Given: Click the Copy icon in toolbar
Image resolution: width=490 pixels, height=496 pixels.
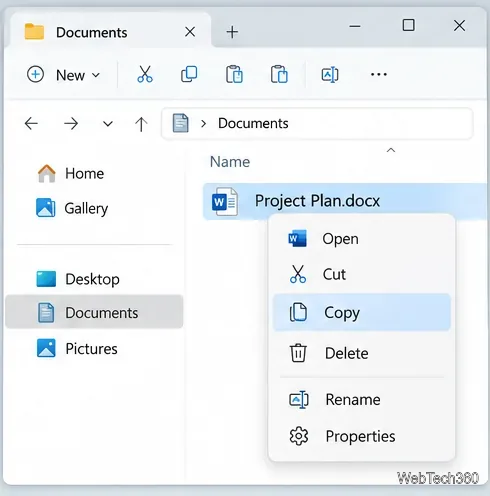Looking at the screenshot, I should pos(189,74).
